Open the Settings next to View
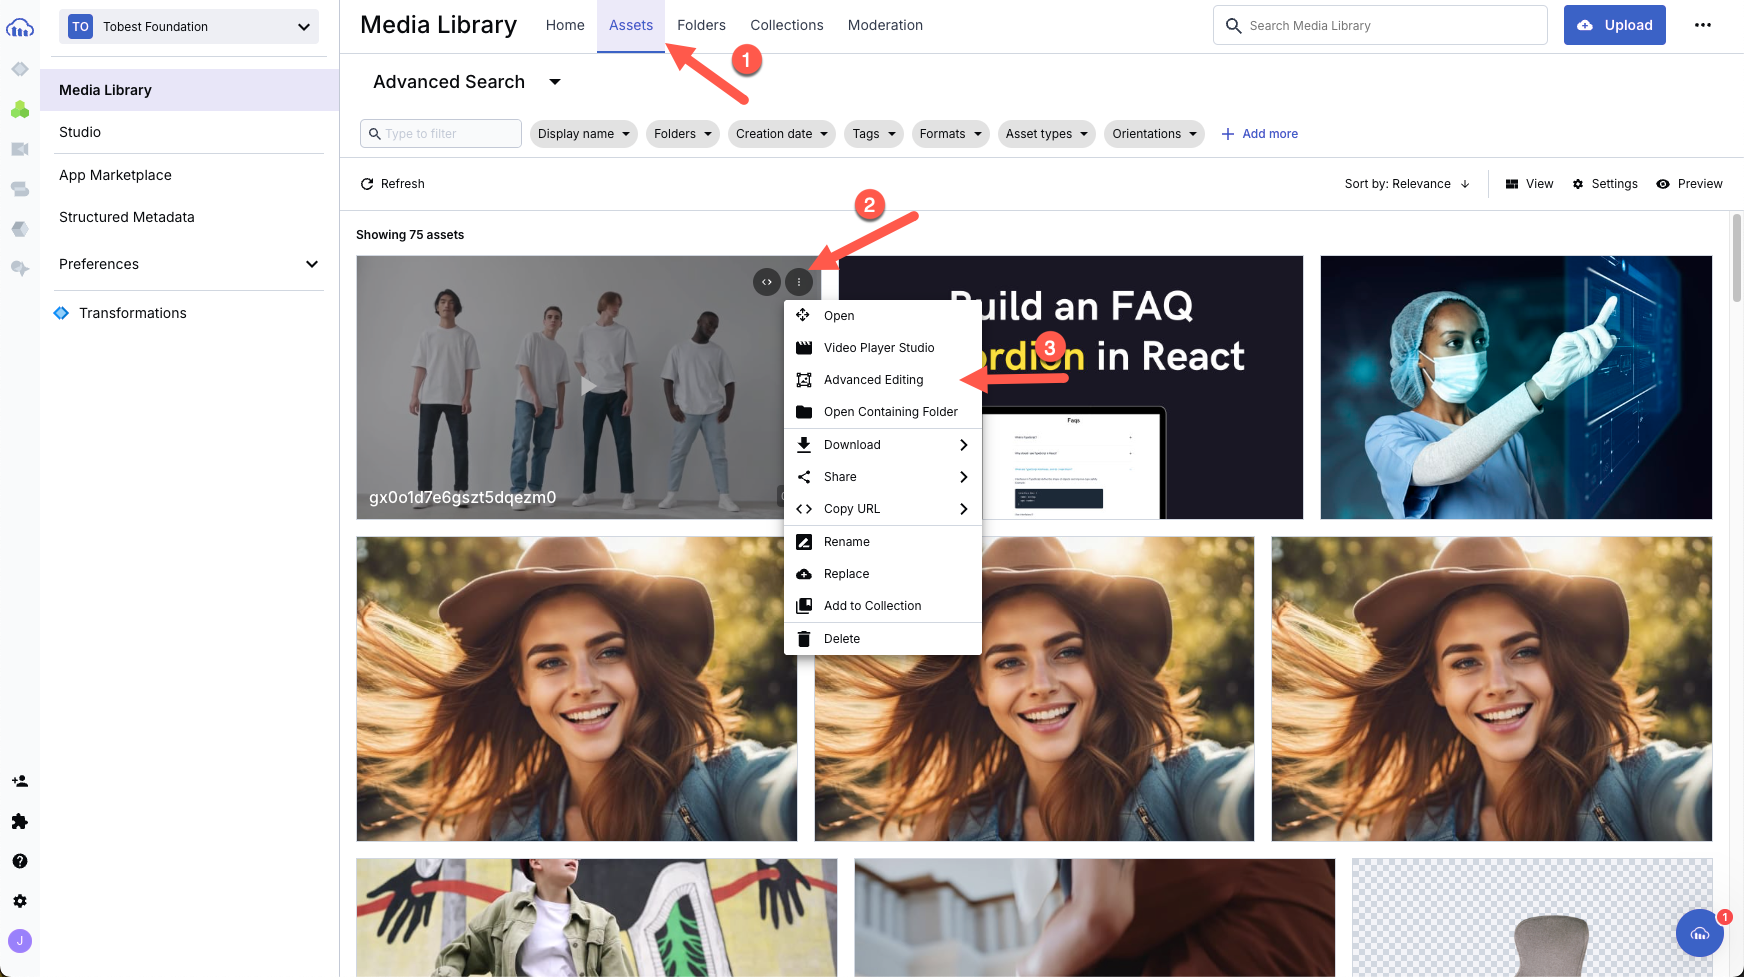 coord(1605,184)
